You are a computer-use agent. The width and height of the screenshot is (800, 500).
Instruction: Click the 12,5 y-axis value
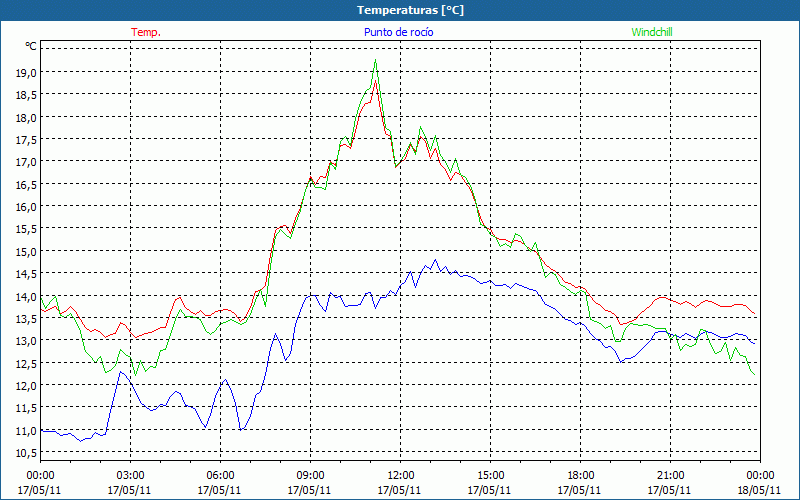[x=27, y=363]
